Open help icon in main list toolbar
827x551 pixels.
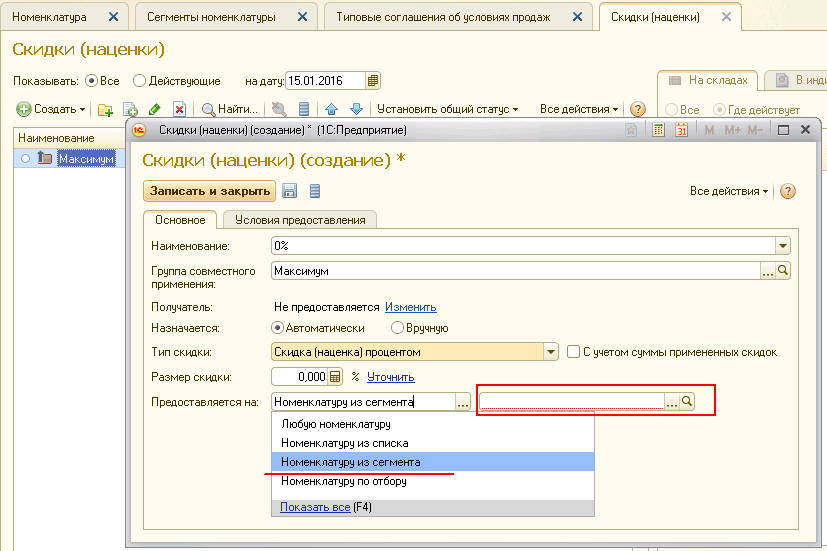638,109
